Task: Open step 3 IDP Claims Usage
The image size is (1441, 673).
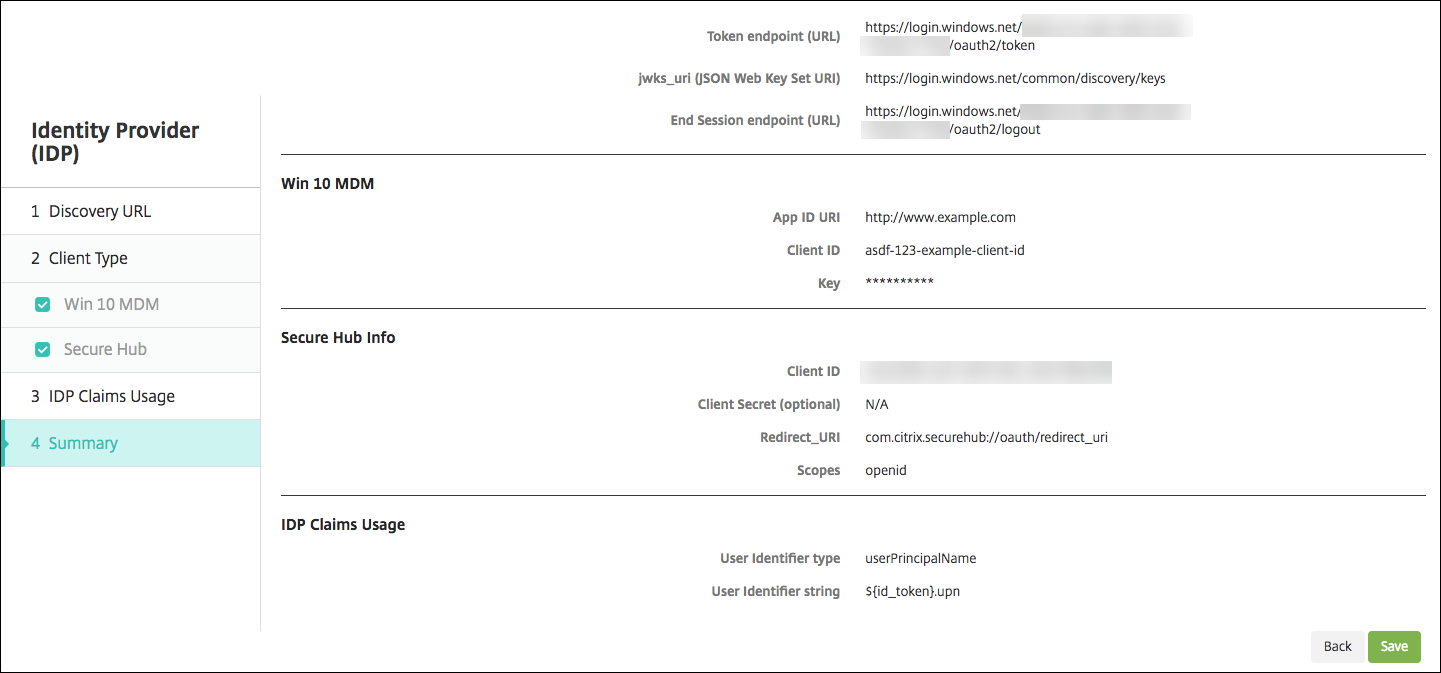Action: pyautogui.click(x=111, y=396)
